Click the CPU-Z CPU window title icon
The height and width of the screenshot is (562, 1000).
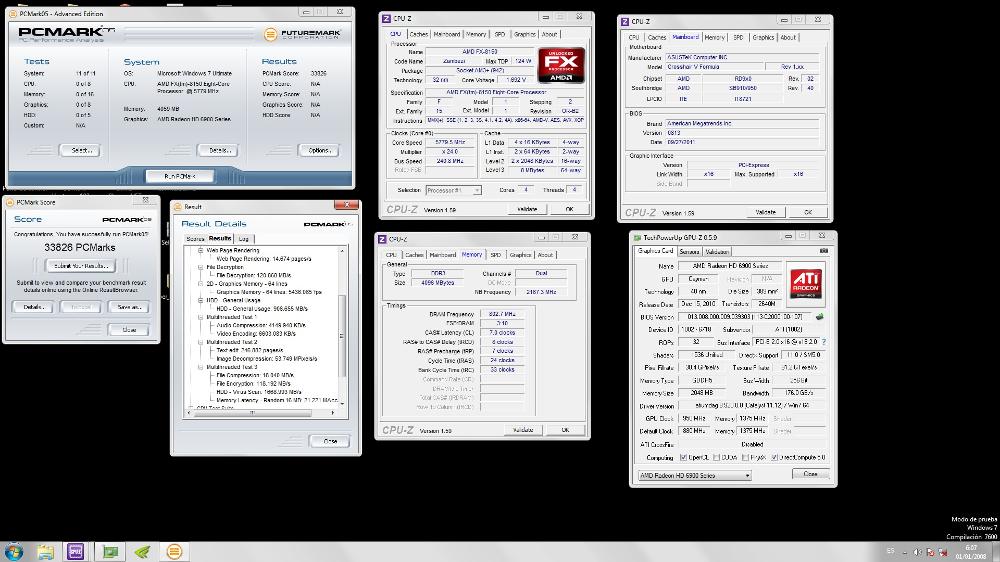(x=386, y=18)
